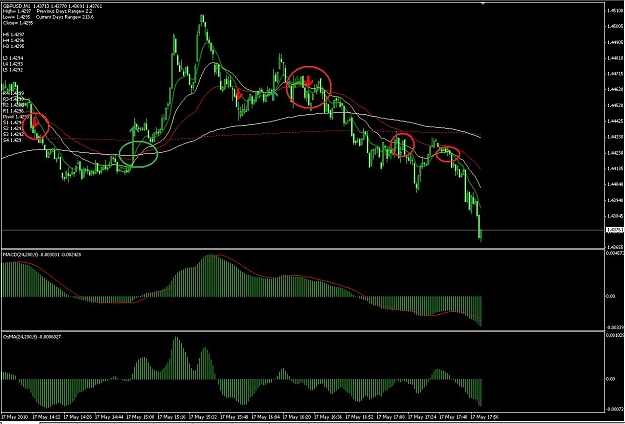Click the Pivot level label on chart
This screenshot has width=625, height=424.
14,117
